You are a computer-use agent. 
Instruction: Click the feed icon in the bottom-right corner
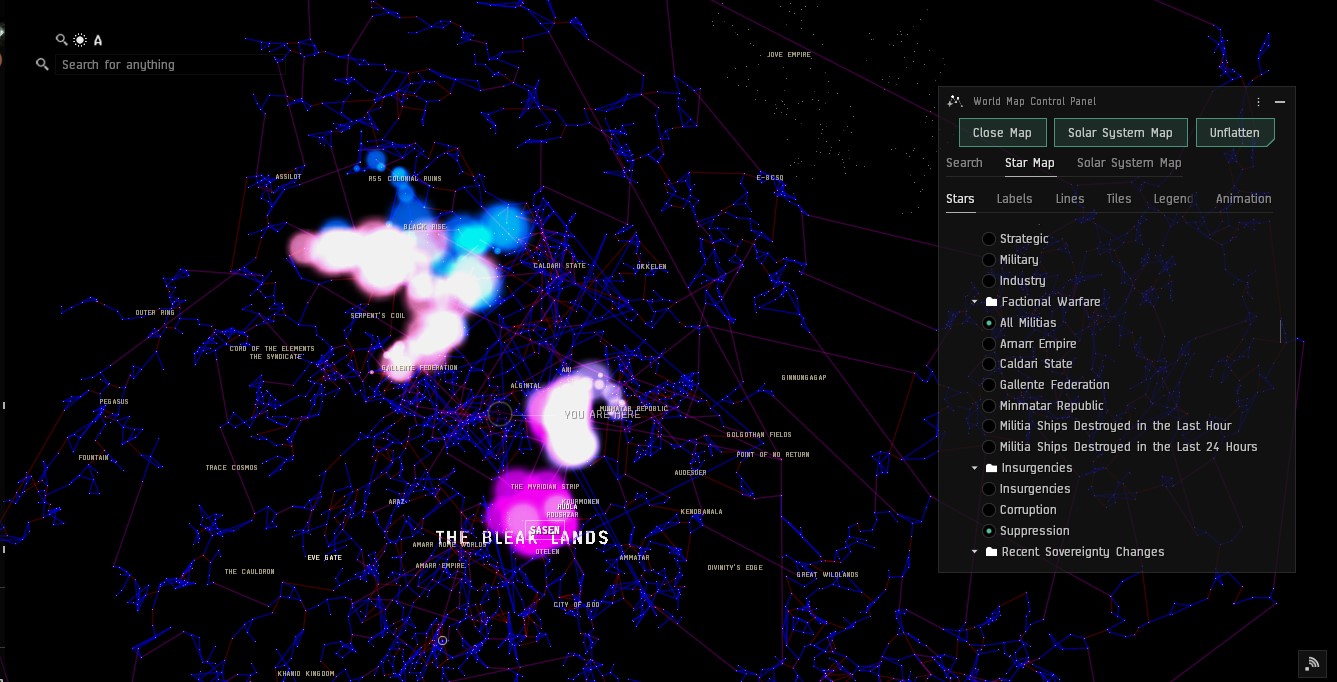pyautogui.click(x=1311, y=663)
